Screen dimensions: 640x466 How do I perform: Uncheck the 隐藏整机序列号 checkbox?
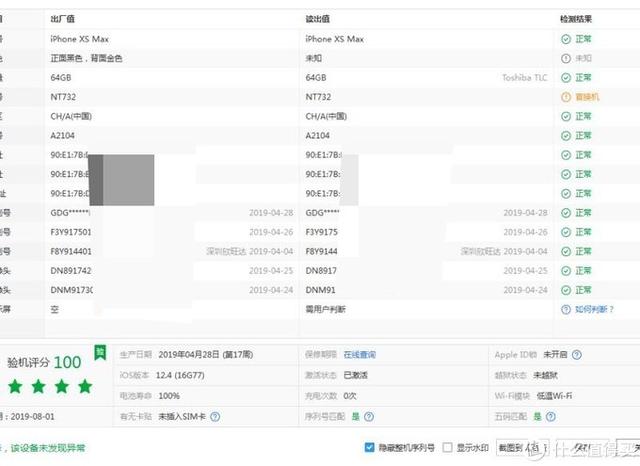point(369,448)
